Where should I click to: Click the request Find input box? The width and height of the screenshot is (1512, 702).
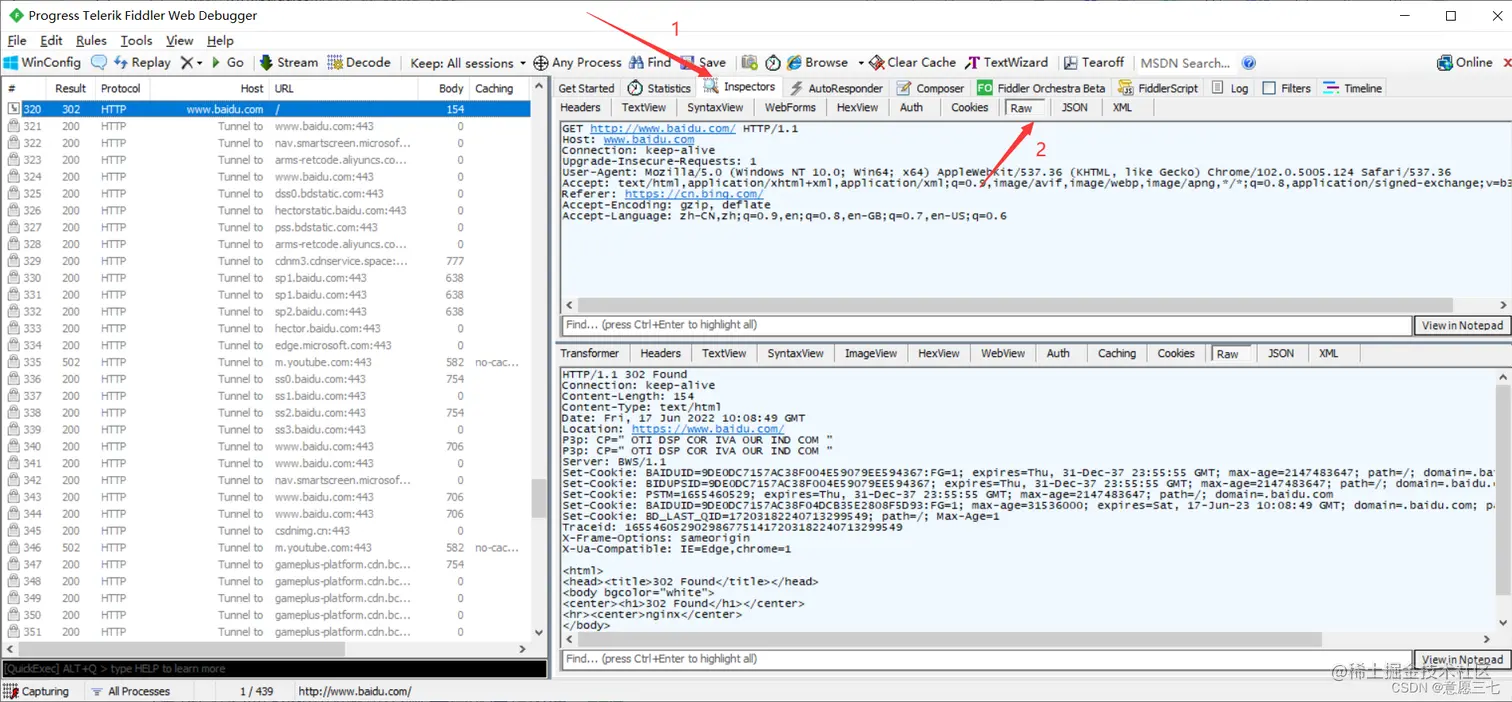click(x=985, y=325)
